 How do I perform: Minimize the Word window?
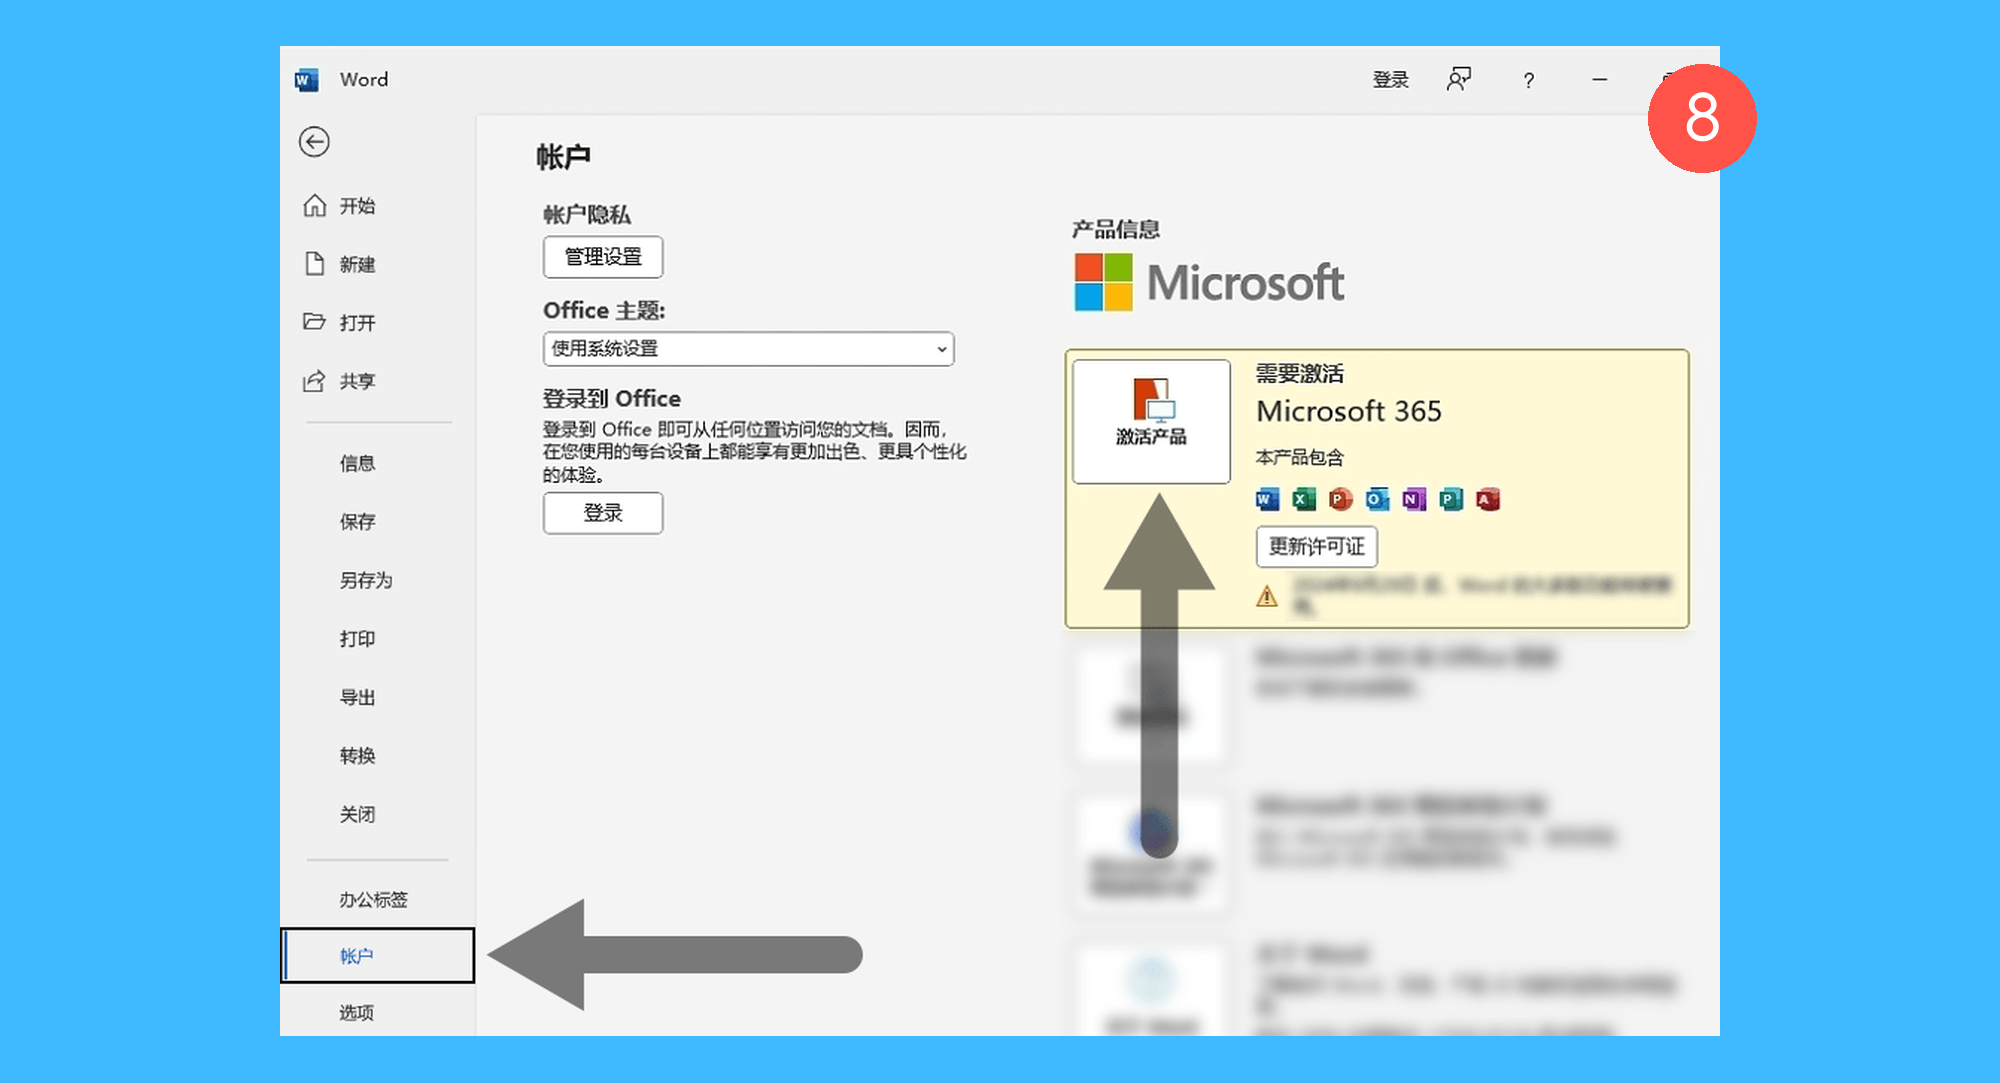coord(1599,80)
